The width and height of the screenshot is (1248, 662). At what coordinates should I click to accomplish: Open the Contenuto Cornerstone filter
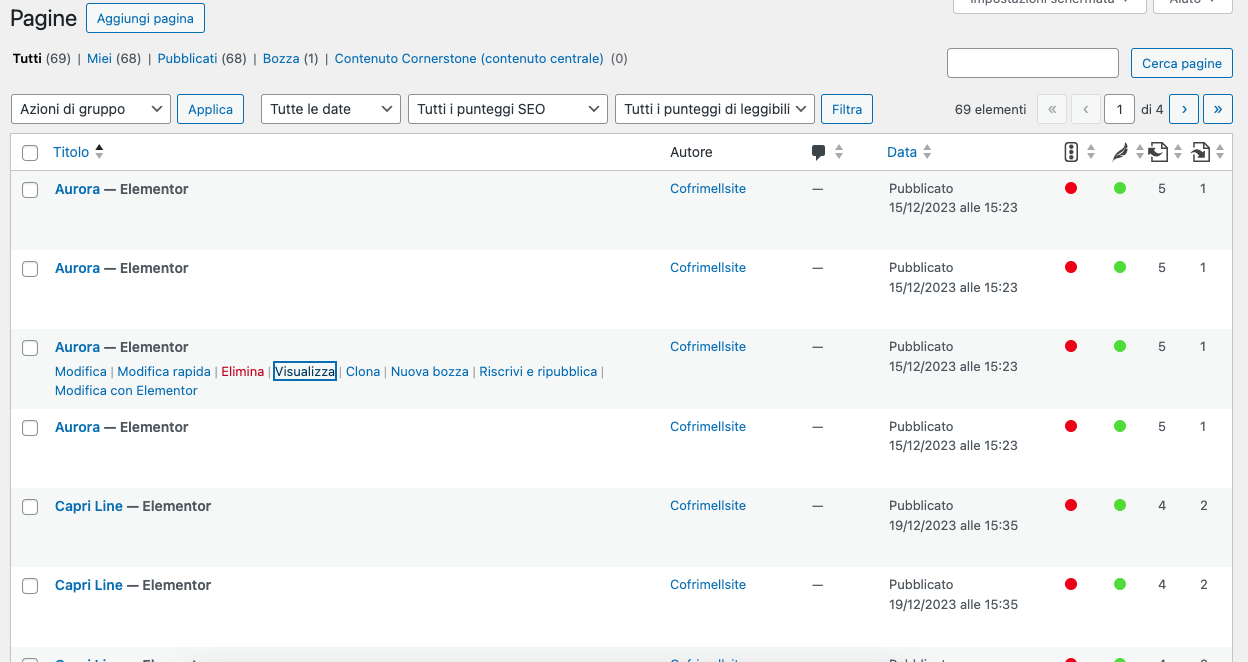pyautogui.click(x=469, y=59)
